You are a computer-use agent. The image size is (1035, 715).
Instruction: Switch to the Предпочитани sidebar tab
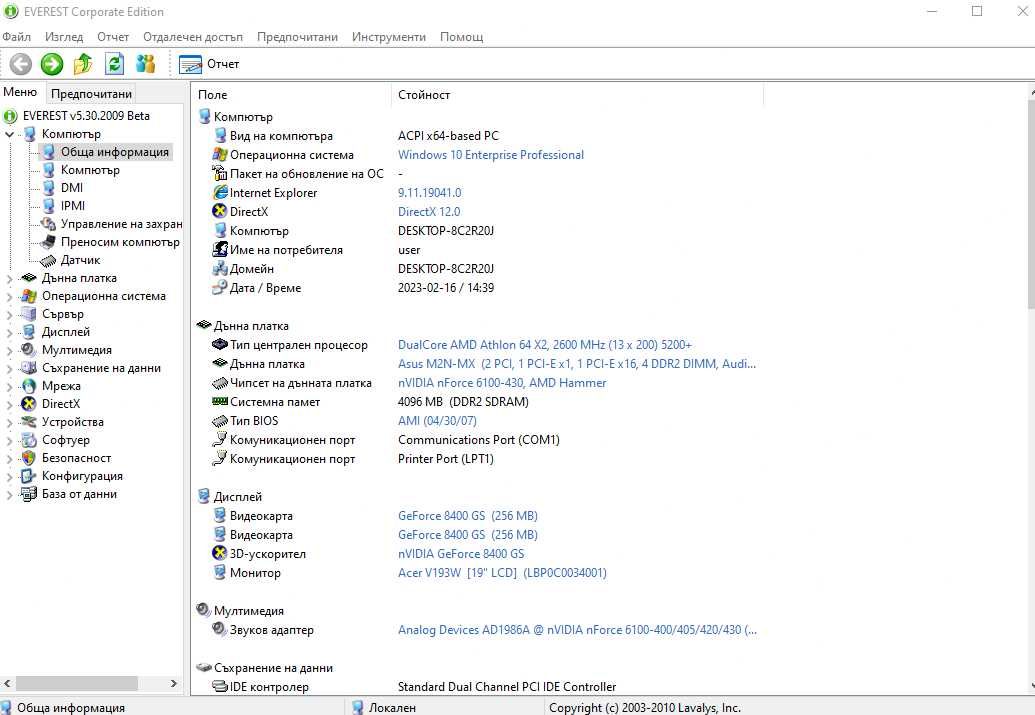pyautogui.click(x=91, y=94)
